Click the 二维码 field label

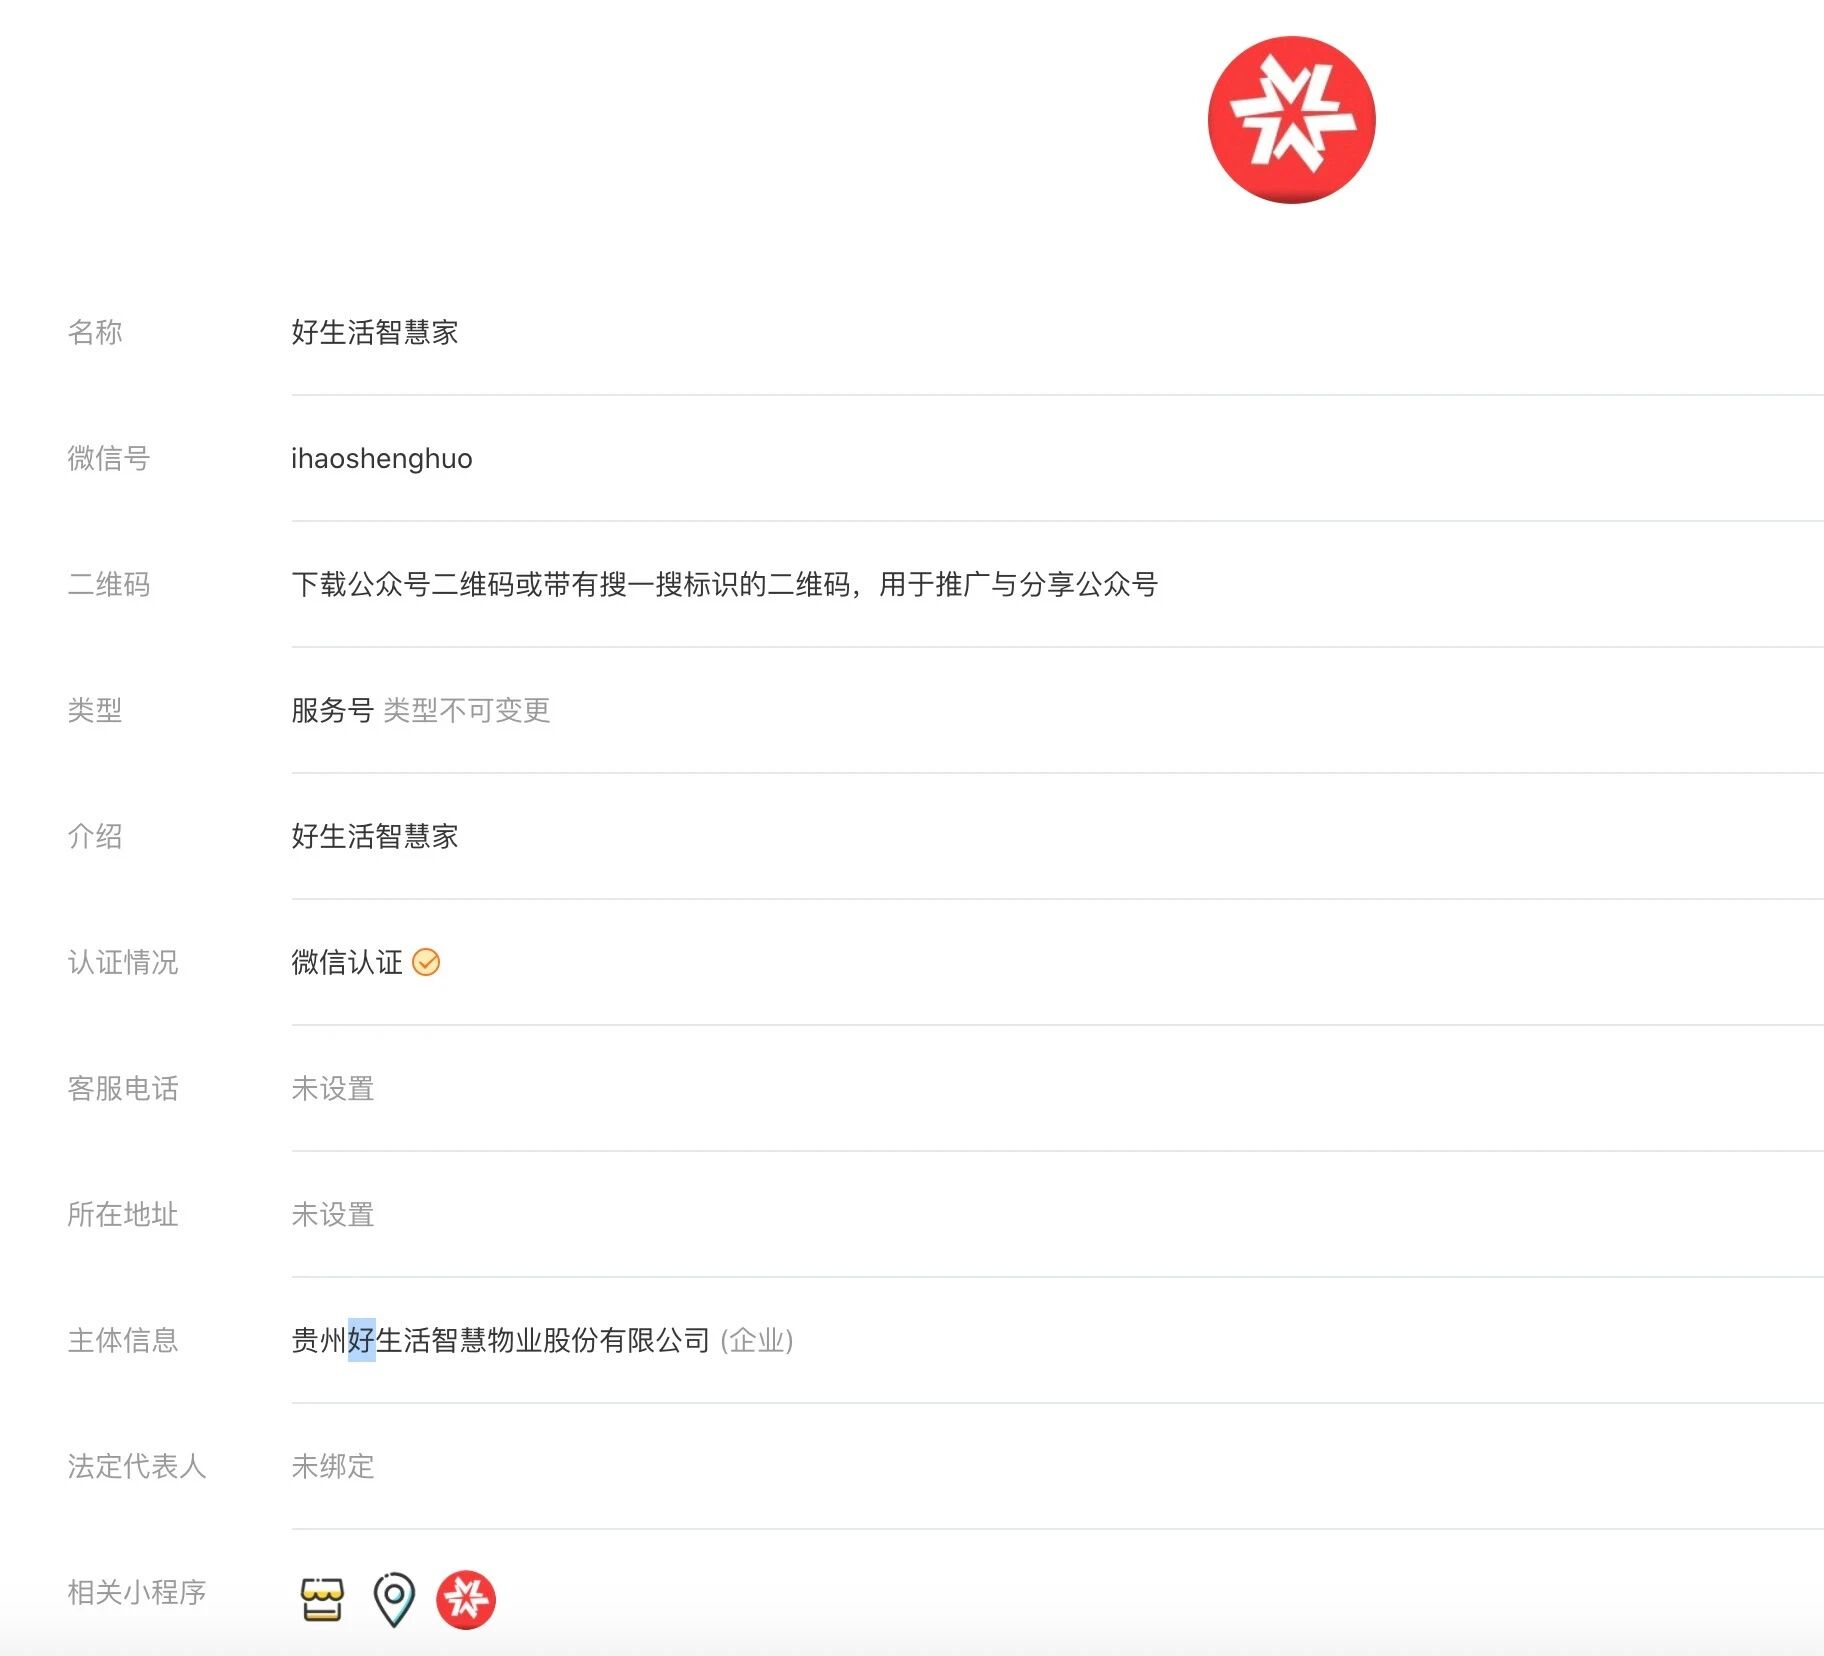click(x=109, y=584)
